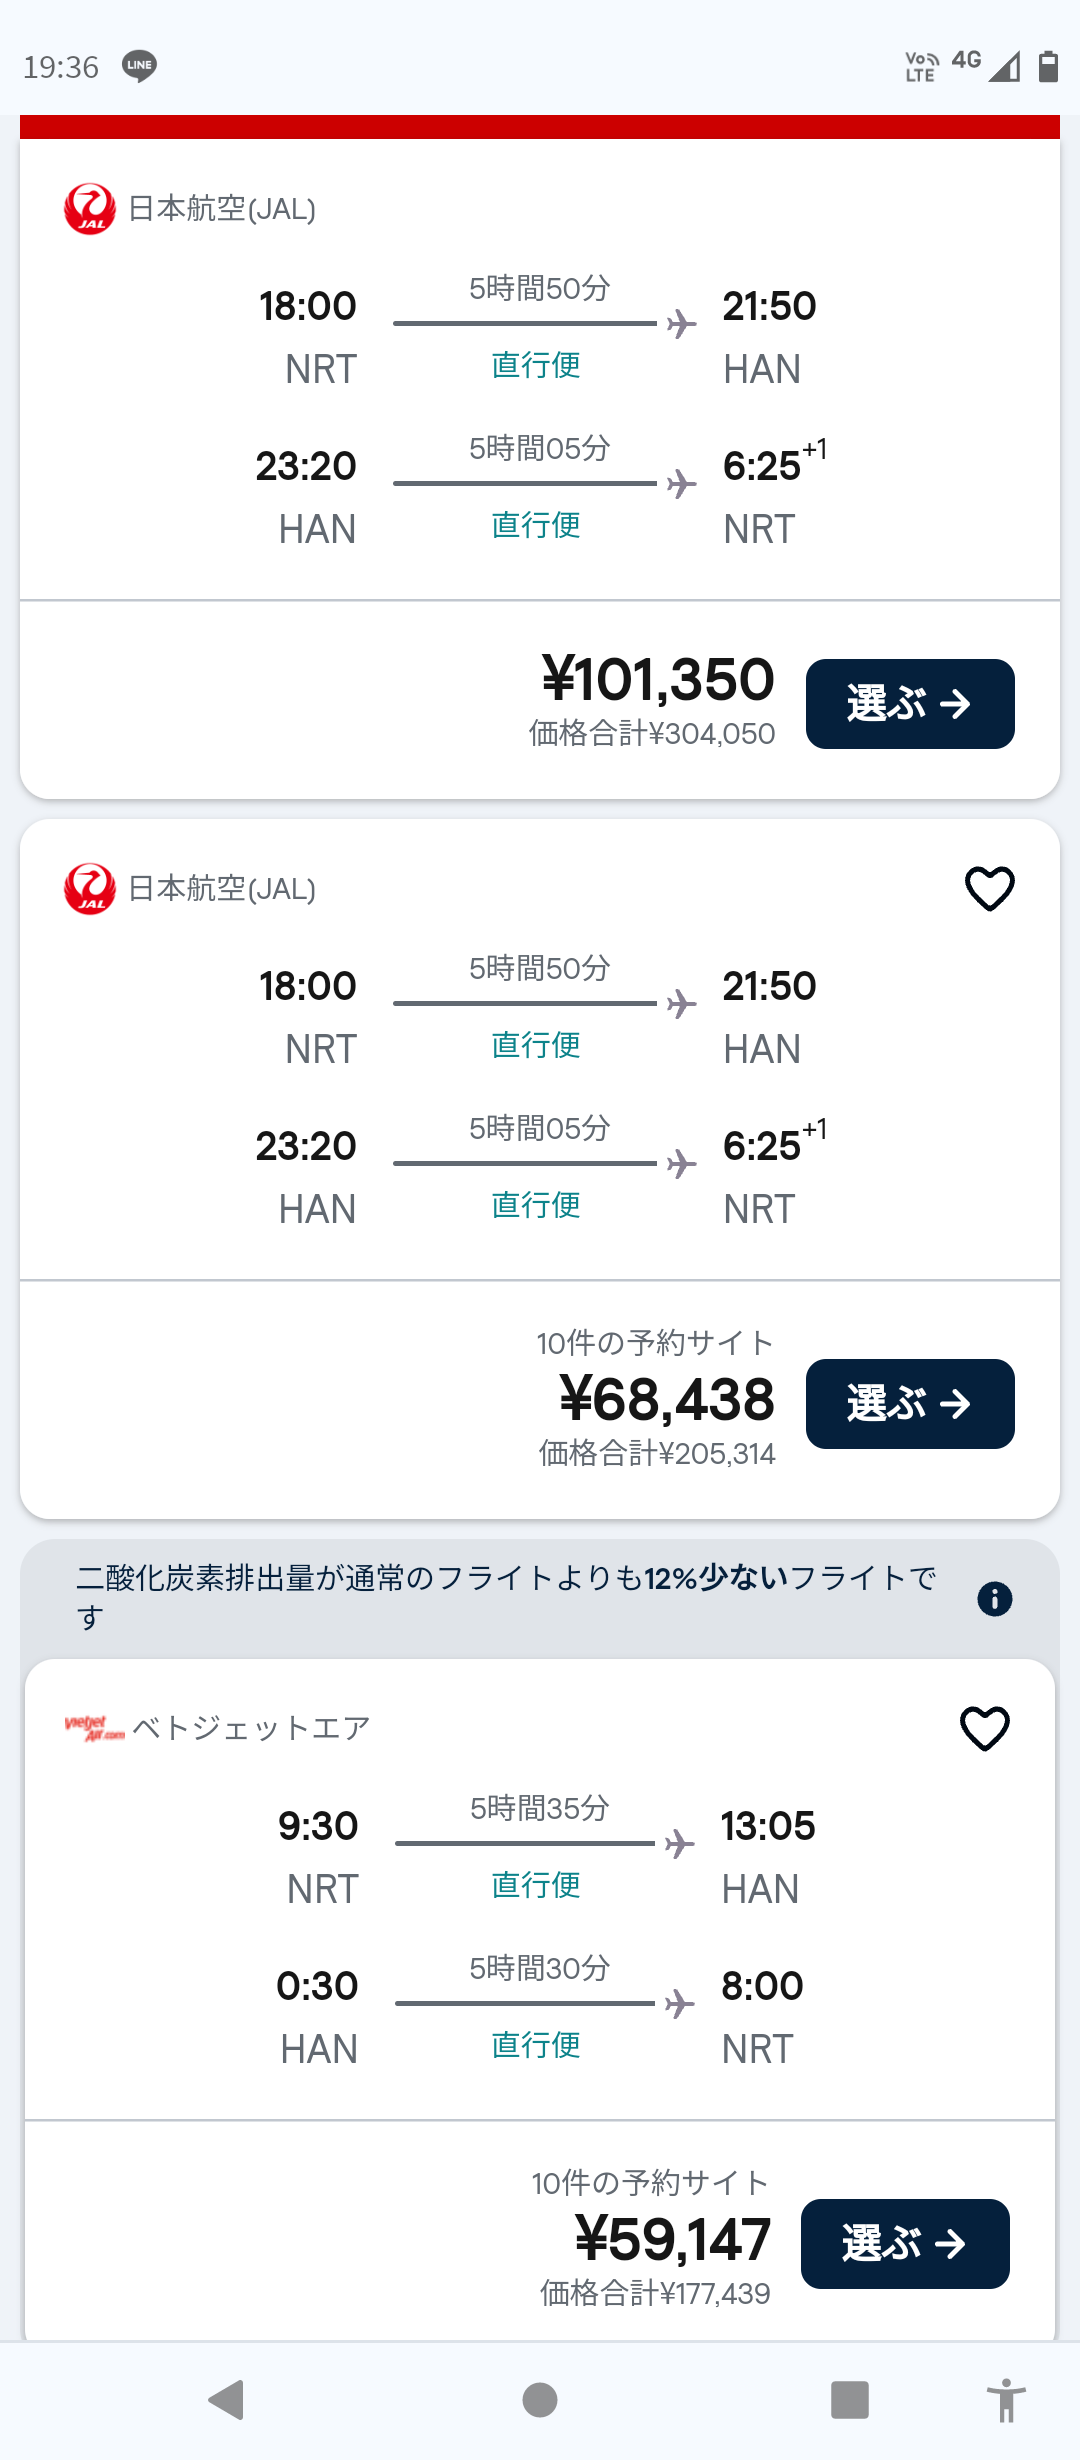The height and width of the screenshot is (2460, 1080).
Task: Tap JAL logo in the ¥68,438 card
Action: pos(90,889)
